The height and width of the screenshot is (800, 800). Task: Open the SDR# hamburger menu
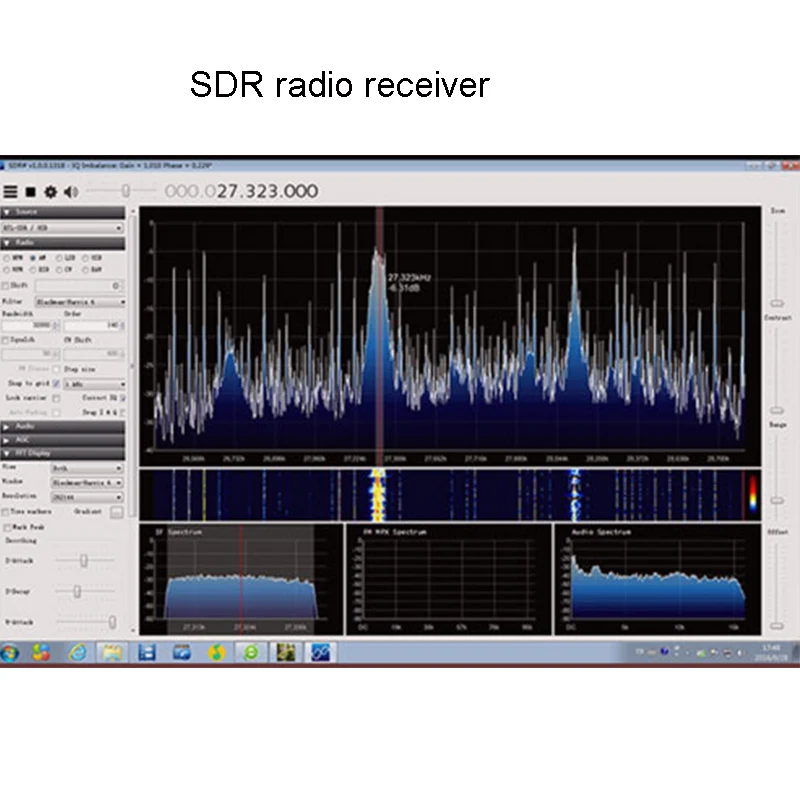coord(9,192)
